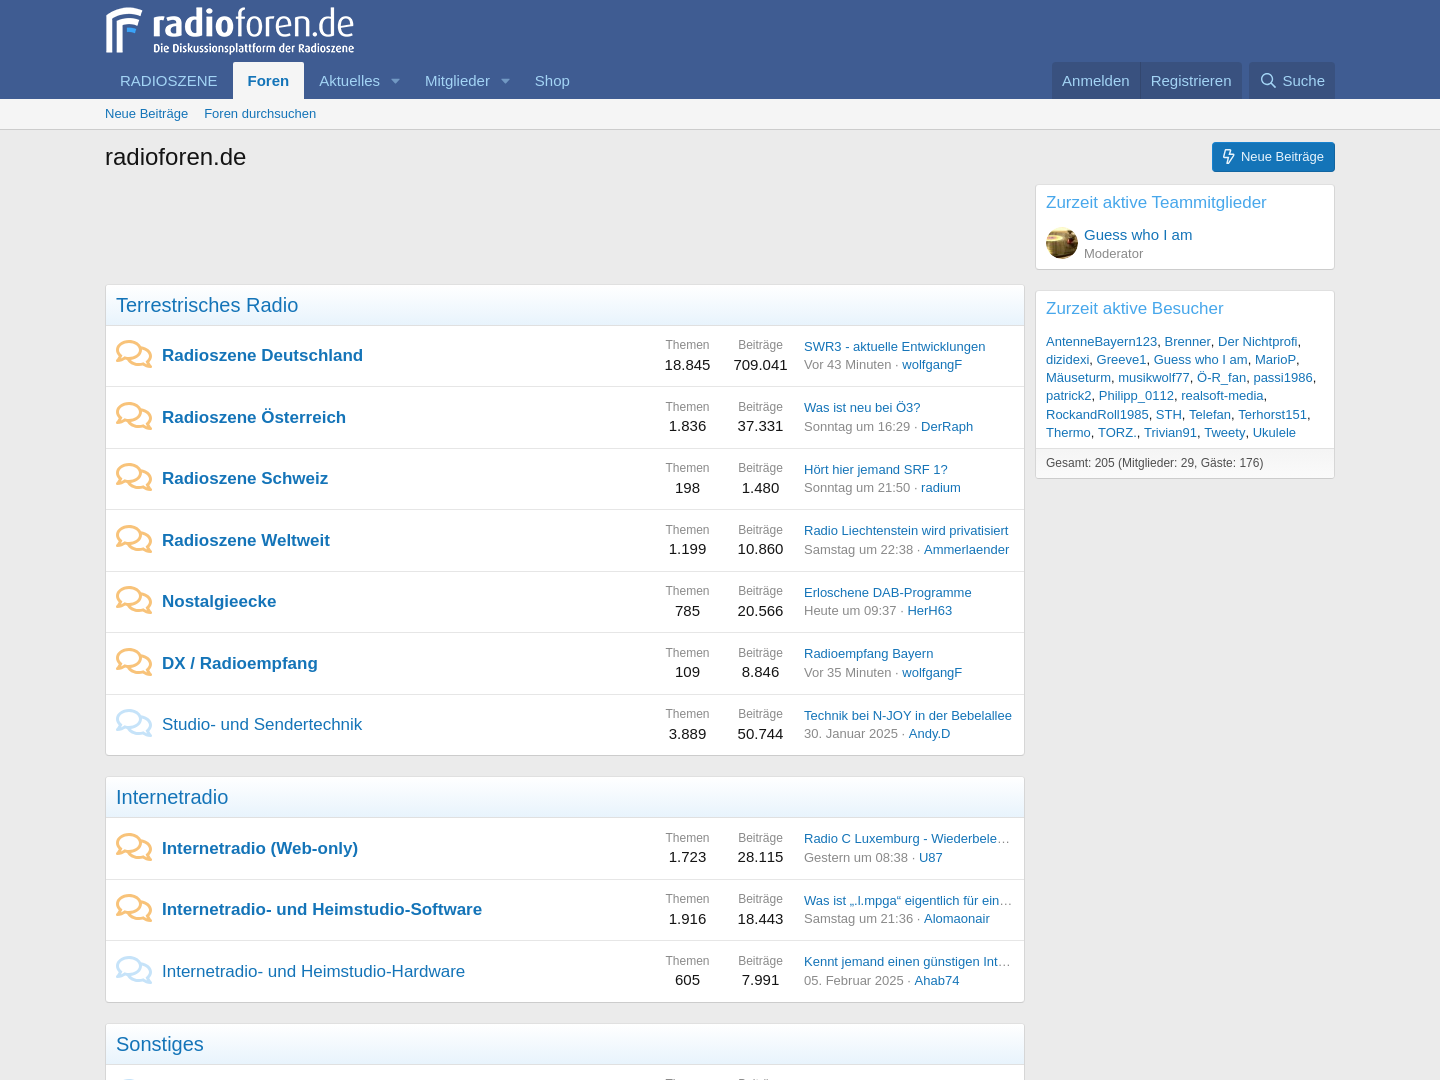Viewport: 1440px width, 1080px height.
Task: Open the Radioszene Schweiz forum
Action: pyautogui.click(x=245, y=478)
